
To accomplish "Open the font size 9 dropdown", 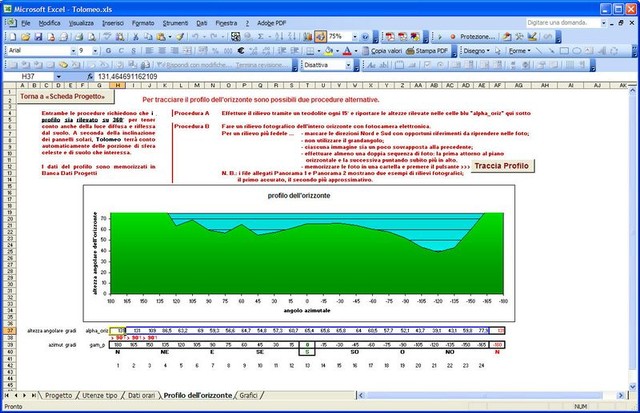I will click(95, 51).
